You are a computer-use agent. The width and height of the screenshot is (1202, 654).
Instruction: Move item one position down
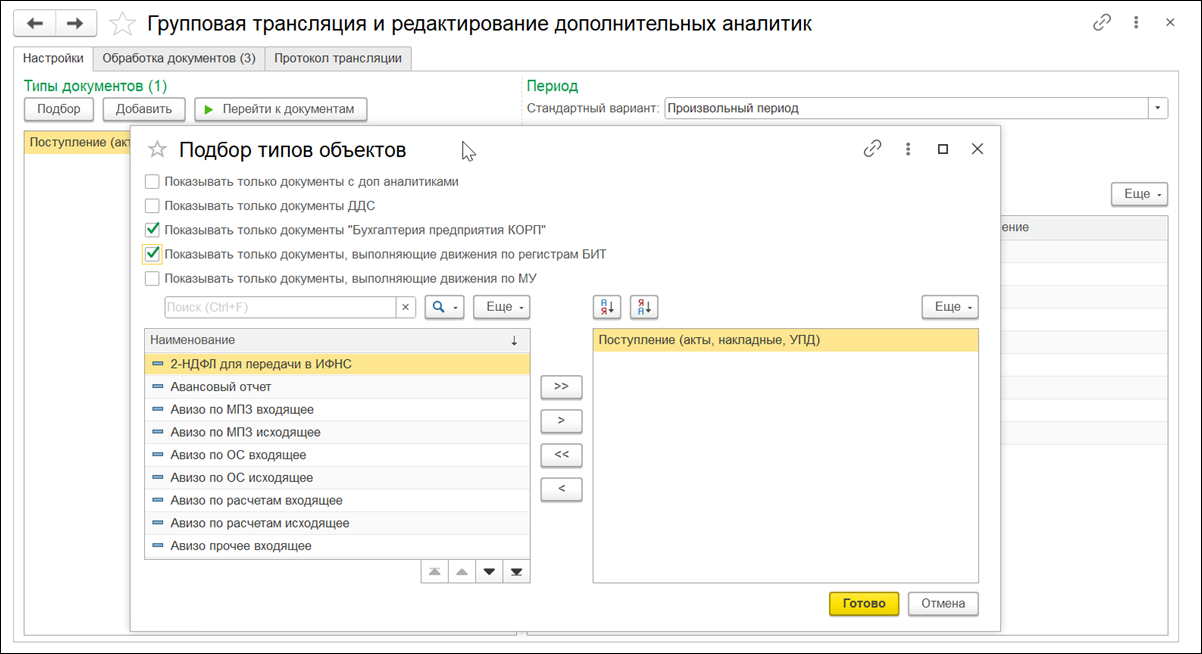click(489, 571)
